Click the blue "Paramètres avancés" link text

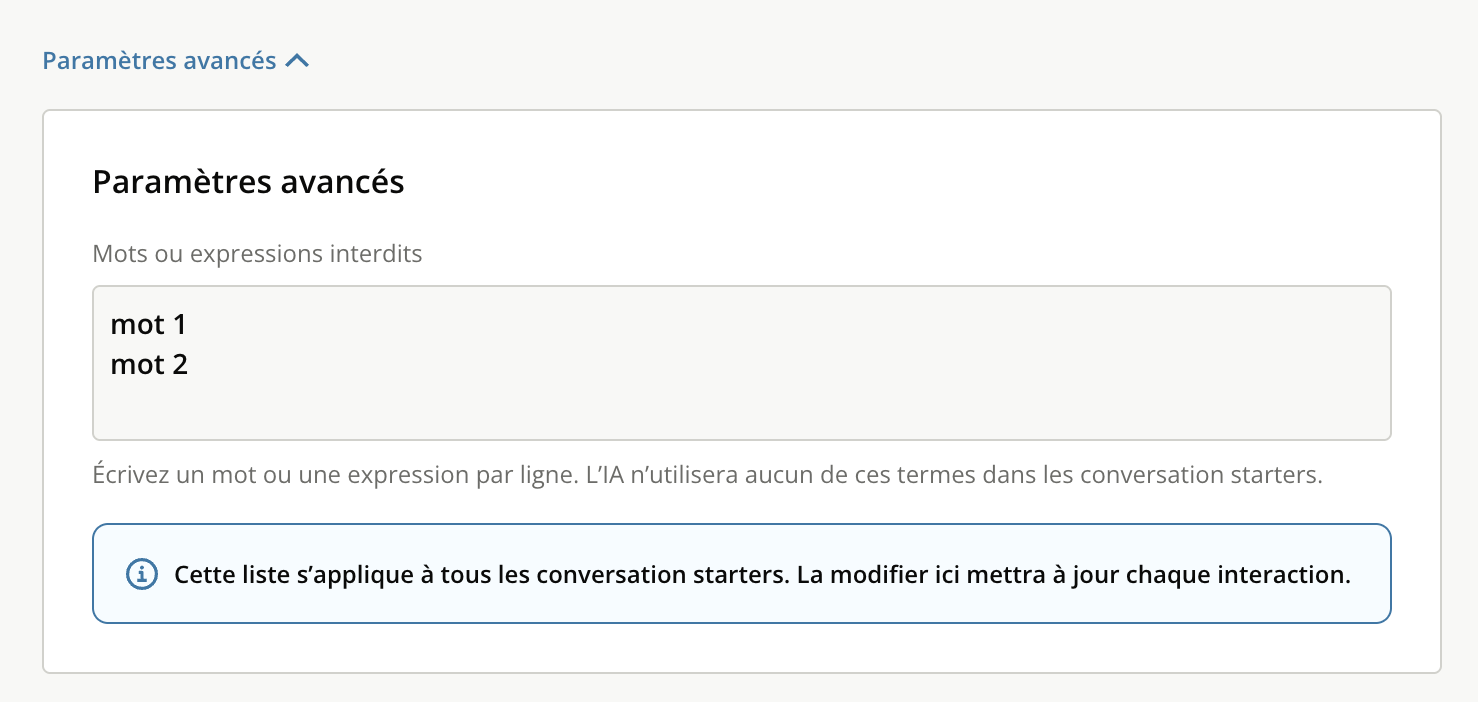(159, 61)
